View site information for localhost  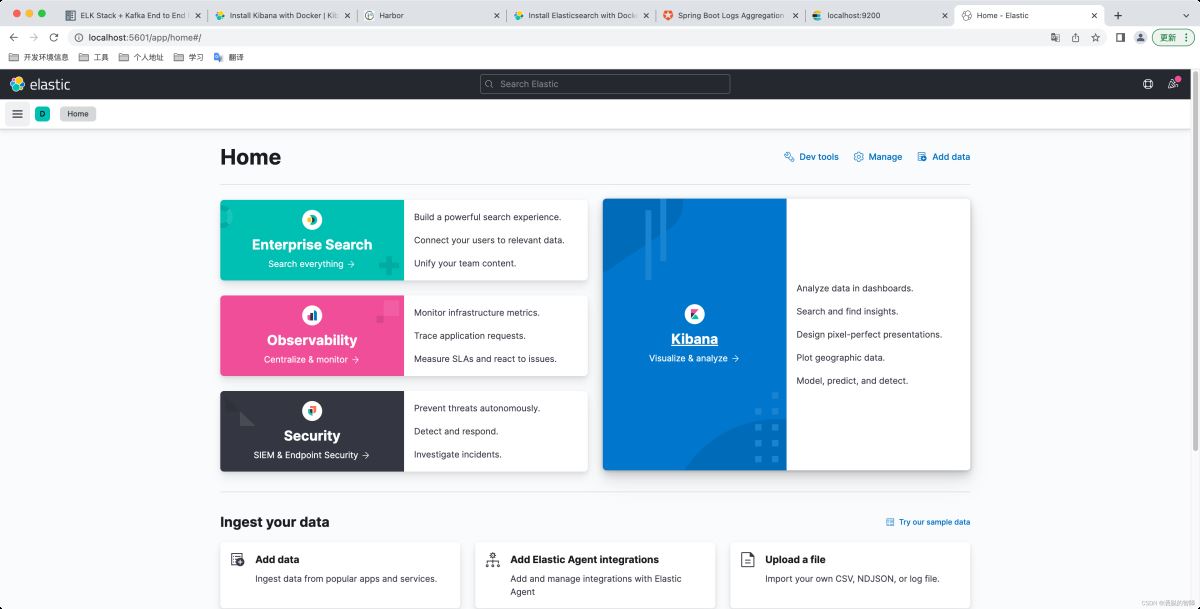click(78, 37)
